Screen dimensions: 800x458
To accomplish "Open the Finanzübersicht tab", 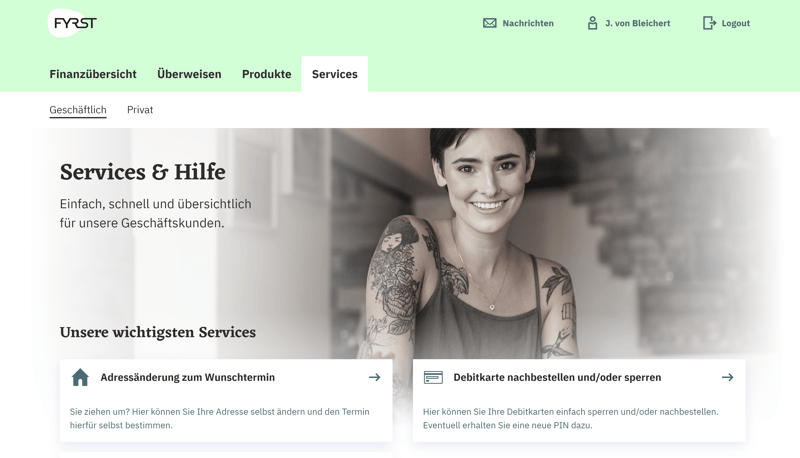I will pos(93,74).
